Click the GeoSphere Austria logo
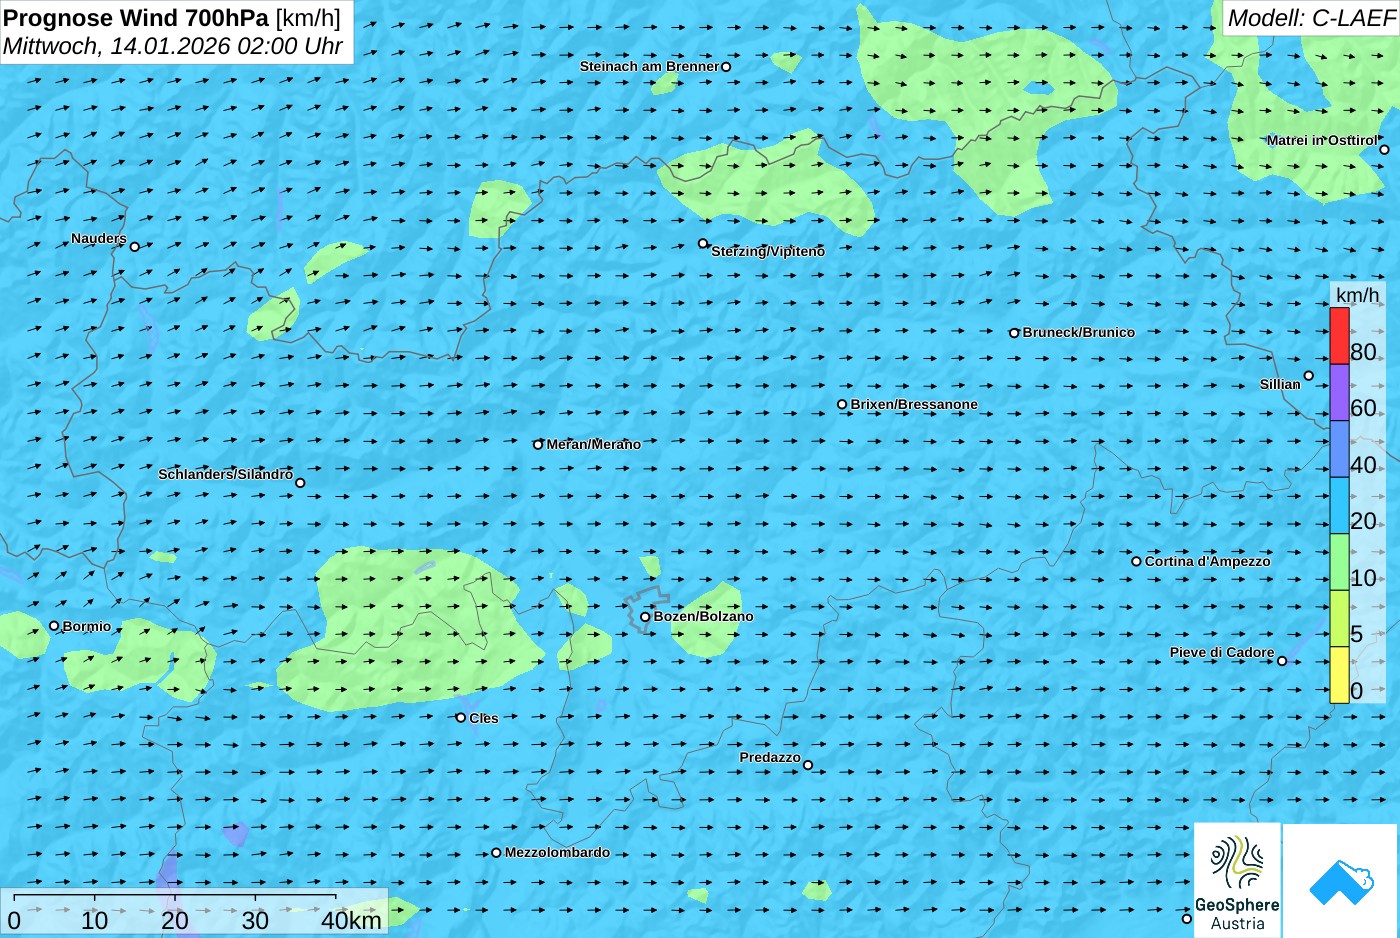This screenshot has width=1400, height=938. click(1237, 881)
